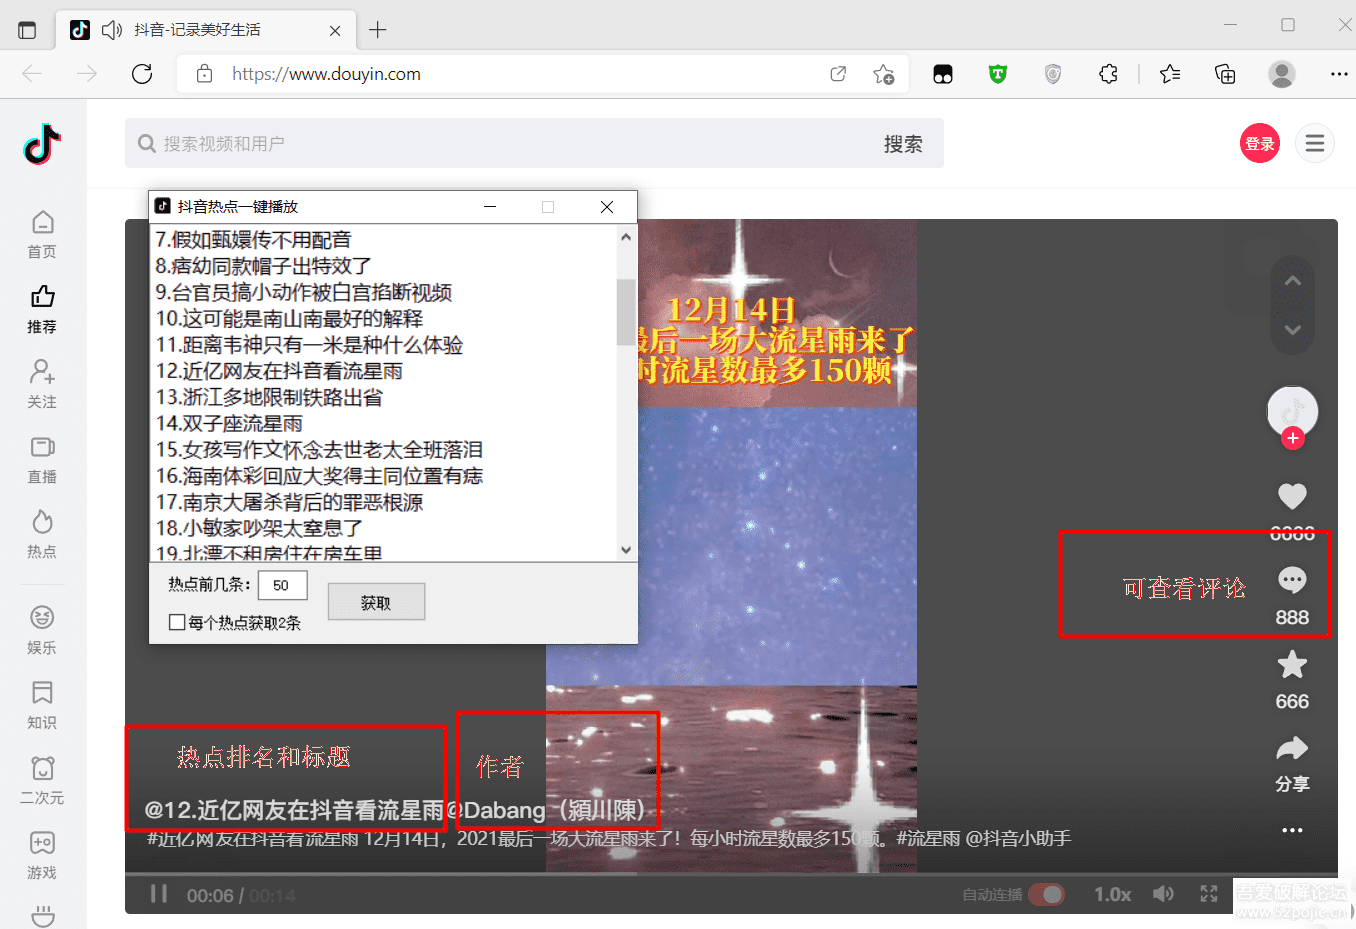Toggle the 自动连播 autoplay switch
Viewport: 1356px width, 929px height.
pyautogui.click(x=1046, y=894)
